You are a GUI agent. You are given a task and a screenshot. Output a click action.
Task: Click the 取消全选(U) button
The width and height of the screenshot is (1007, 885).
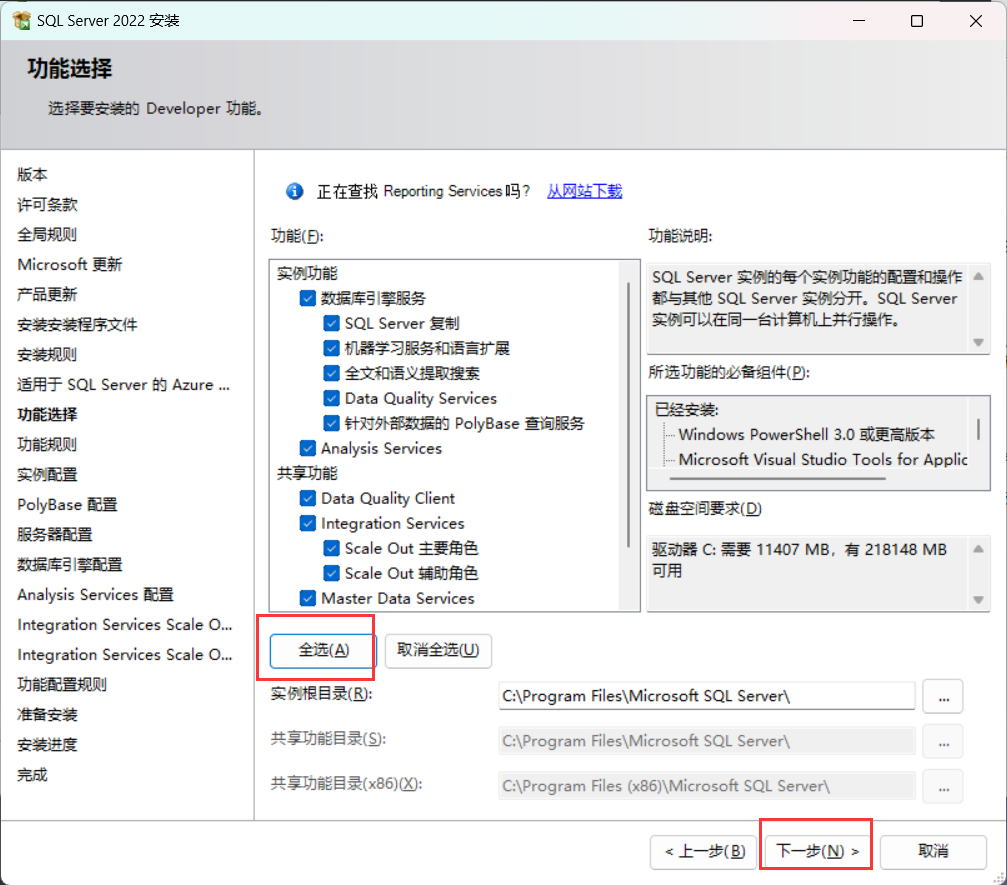click(438, 651)
